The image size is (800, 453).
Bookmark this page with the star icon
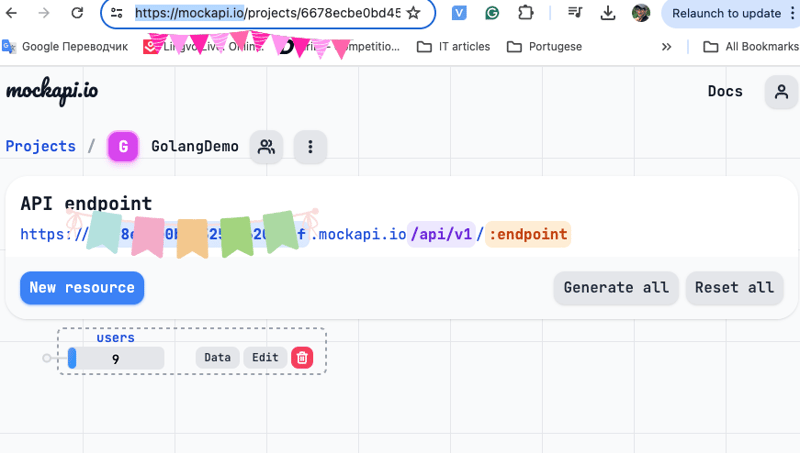[x=413, y=13]
